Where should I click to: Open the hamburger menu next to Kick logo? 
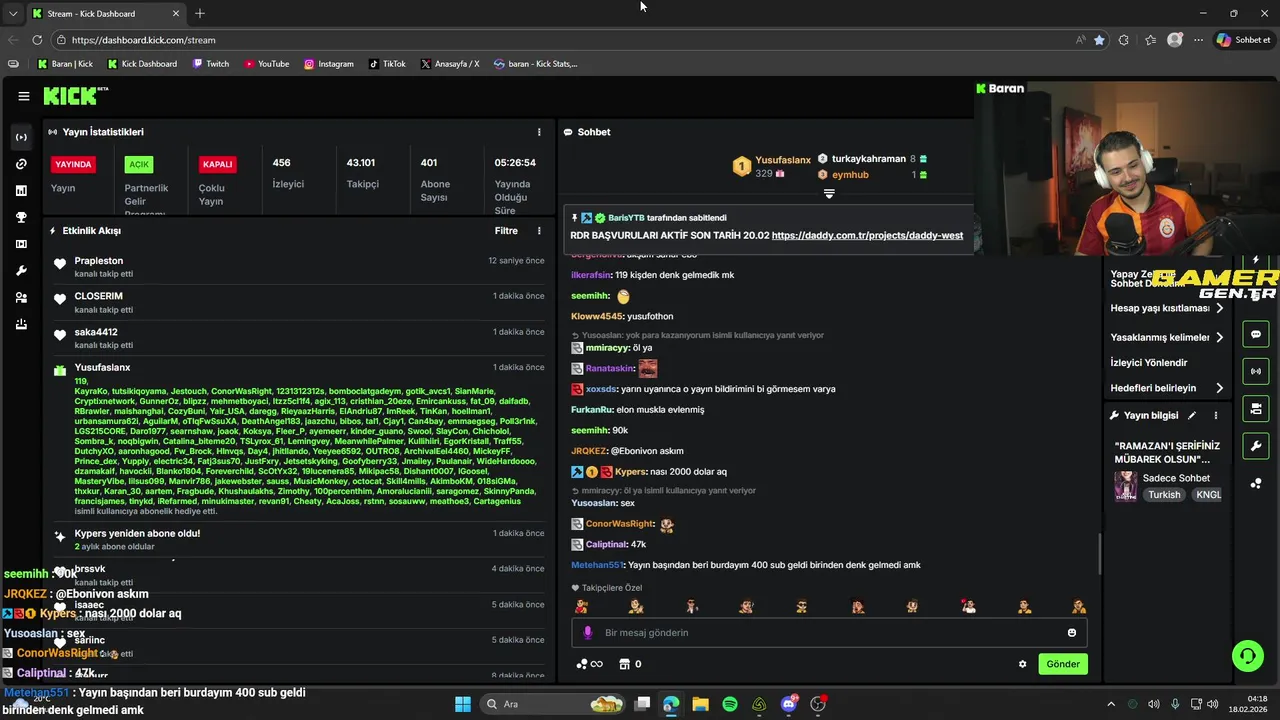point(23,96)
